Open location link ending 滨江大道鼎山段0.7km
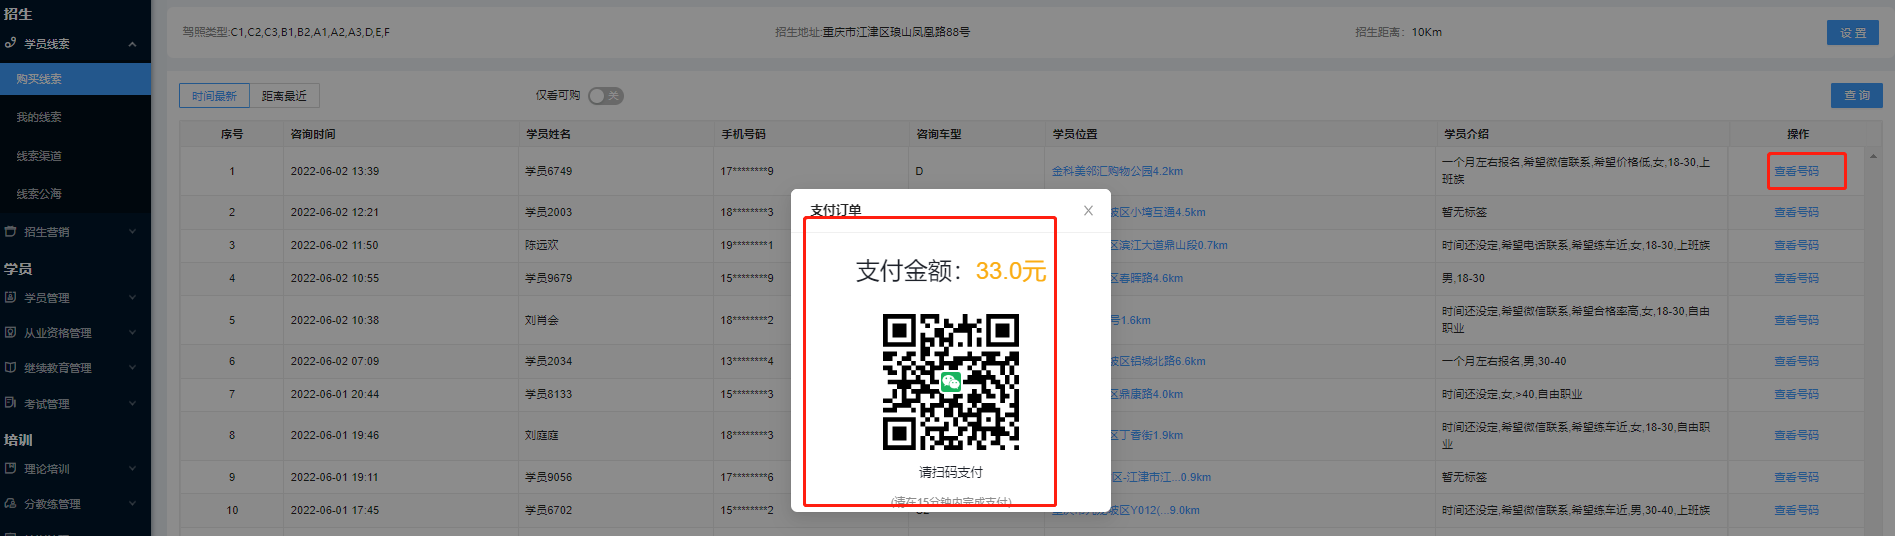This screenshot has width=1895, height=536. 1169,245
